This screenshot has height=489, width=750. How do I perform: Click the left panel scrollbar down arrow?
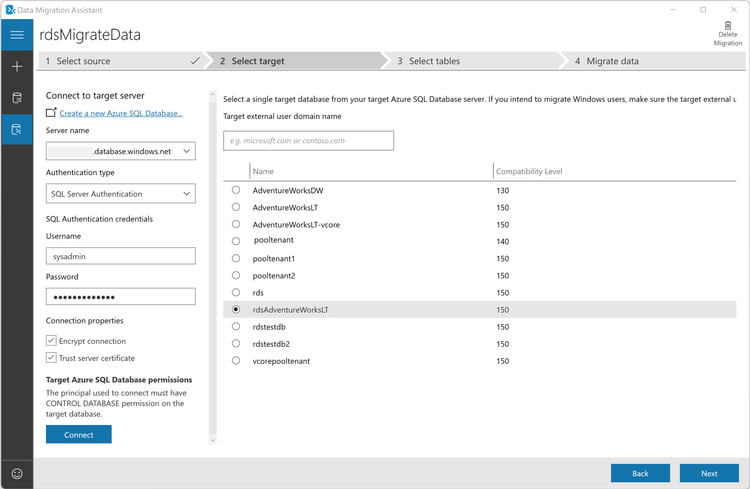(x=213, y=440)
